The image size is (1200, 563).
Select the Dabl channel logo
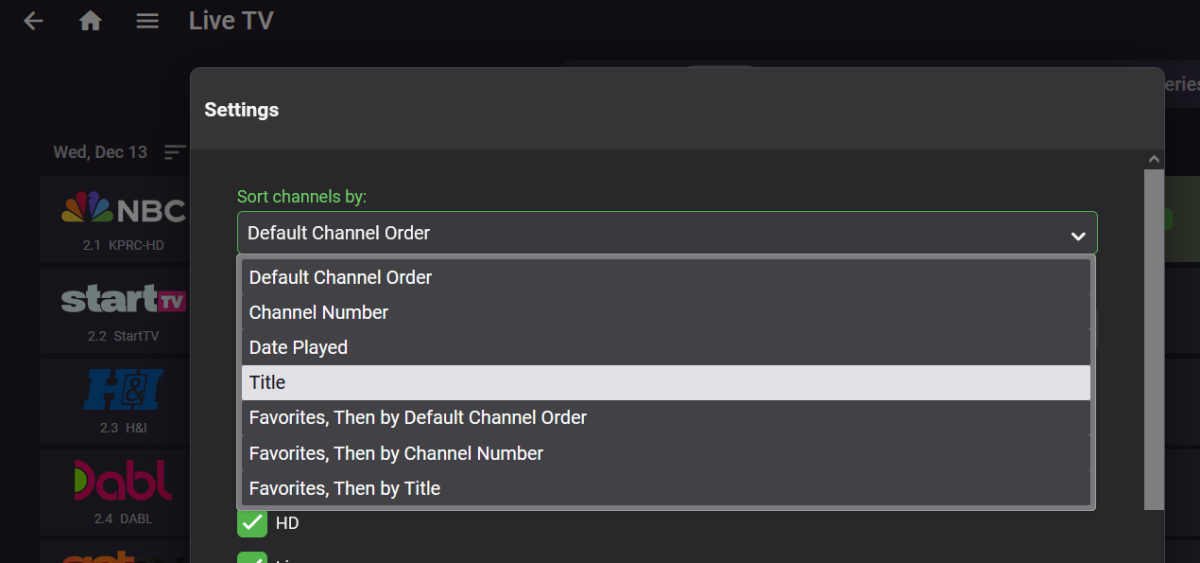pyautogui.click(x=124, y=481)
